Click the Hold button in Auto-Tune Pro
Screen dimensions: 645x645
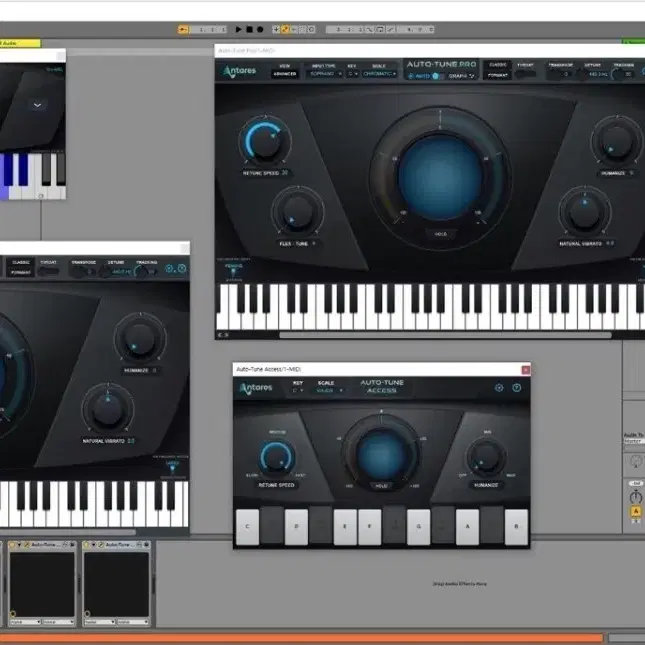440,232
